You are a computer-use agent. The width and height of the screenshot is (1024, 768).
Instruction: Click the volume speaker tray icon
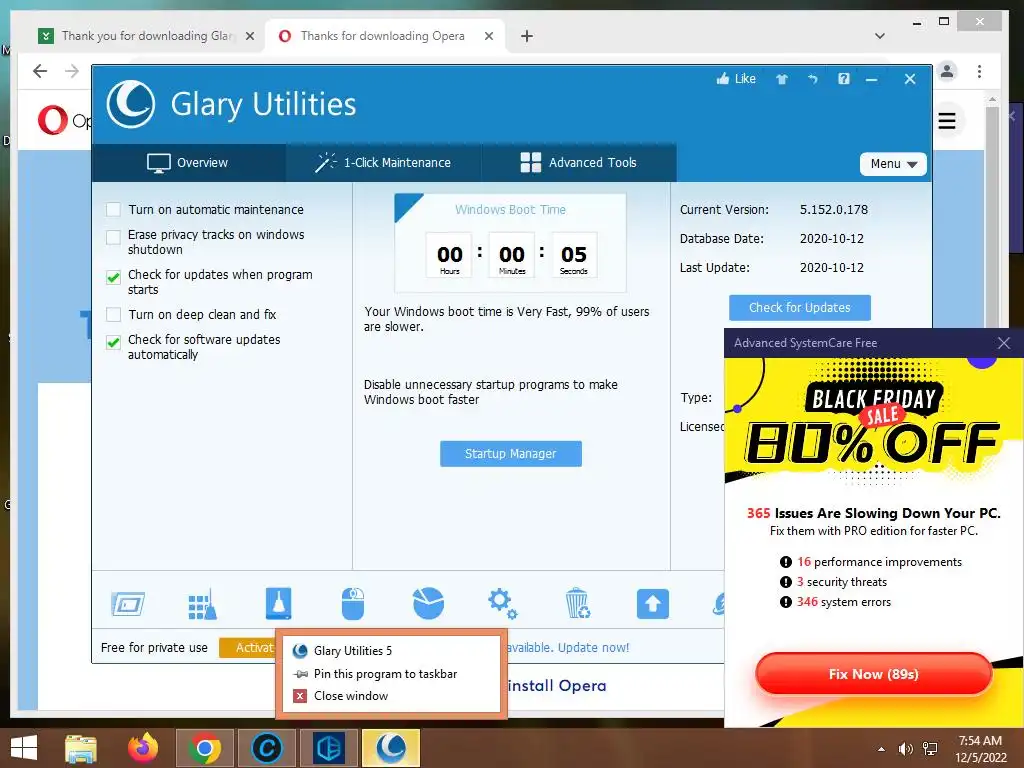(905, 749)
